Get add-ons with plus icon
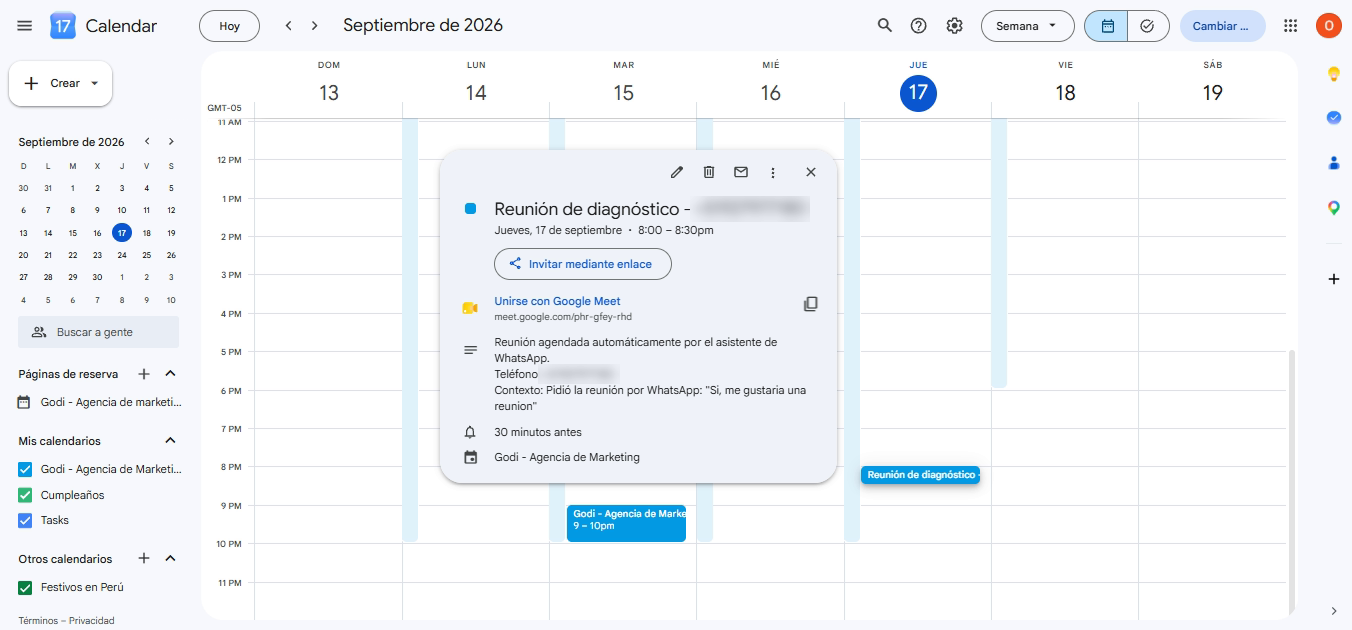 point(1333,279)
